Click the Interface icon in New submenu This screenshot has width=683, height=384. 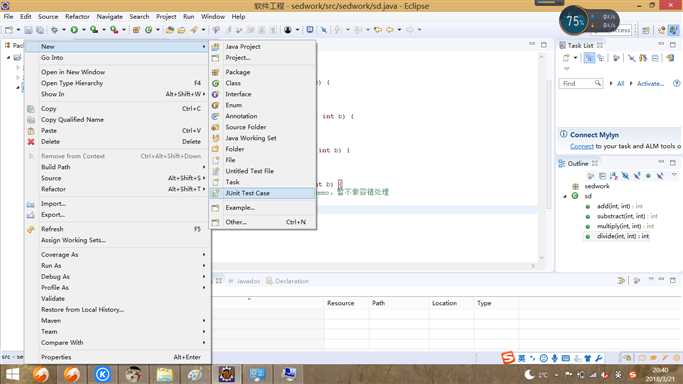pyautogui.click(x=216, y=94)
